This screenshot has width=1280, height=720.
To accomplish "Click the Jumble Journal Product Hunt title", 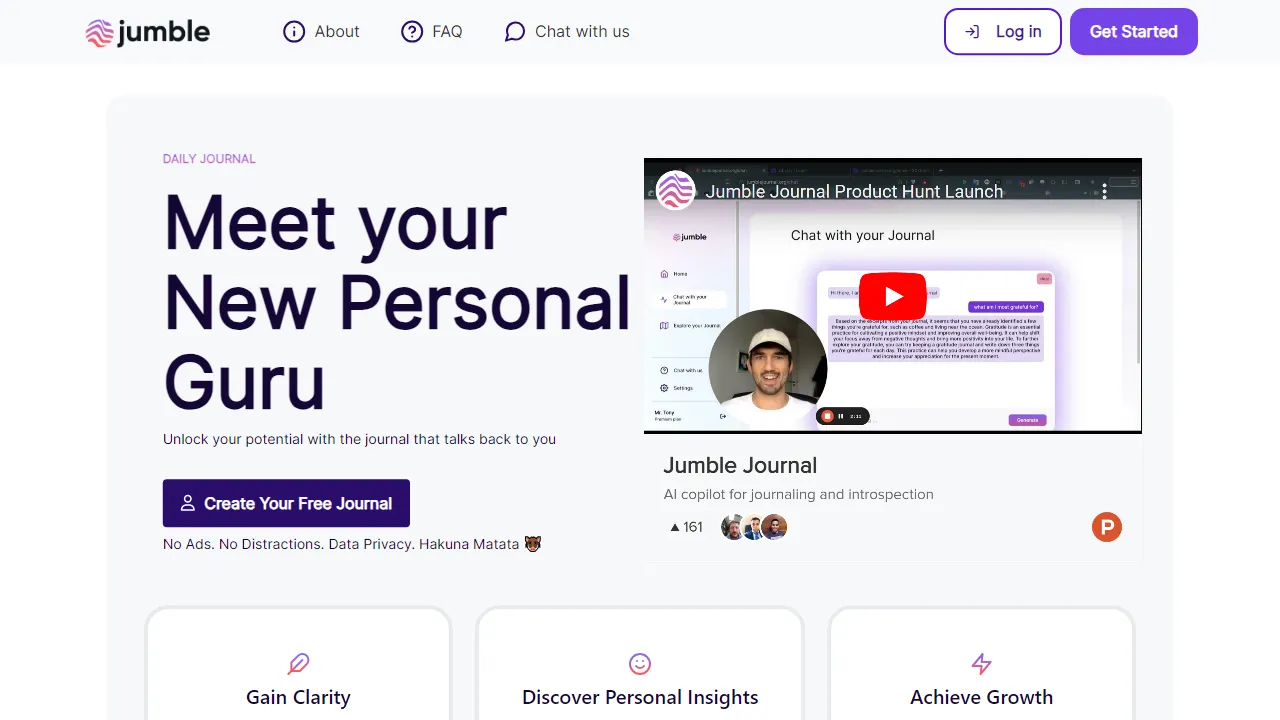I will point(740,465).
